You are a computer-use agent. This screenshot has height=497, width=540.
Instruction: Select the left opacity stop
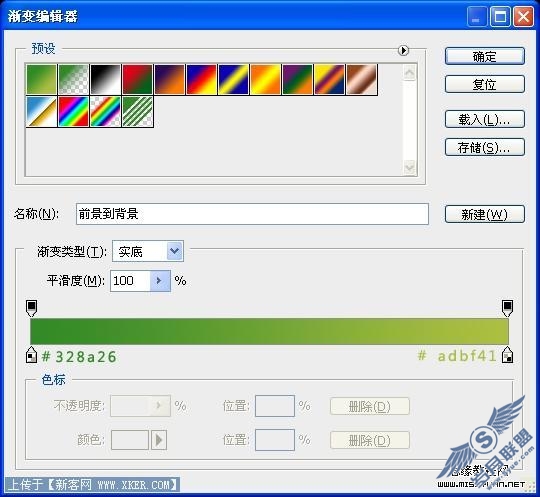pos(32,308)
